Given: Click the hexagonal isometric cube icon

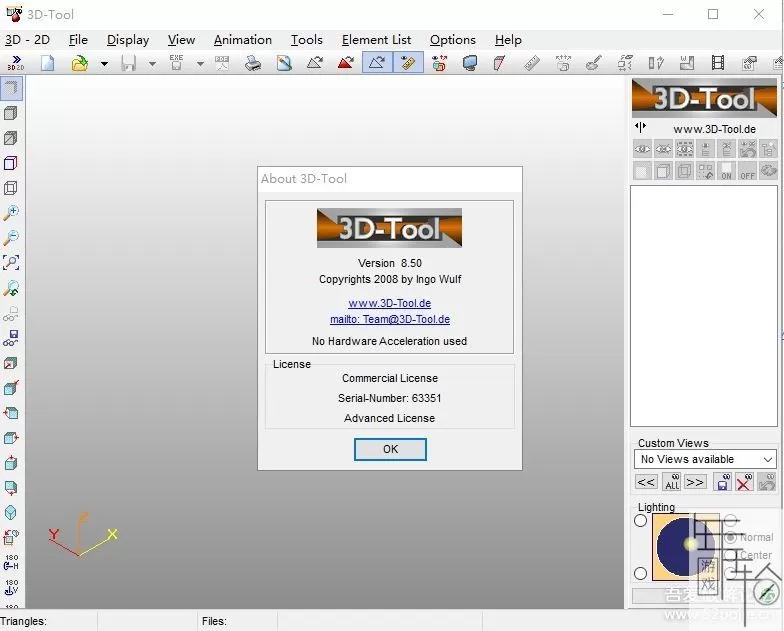Looking at the screenshot, I should click(11, 512).
